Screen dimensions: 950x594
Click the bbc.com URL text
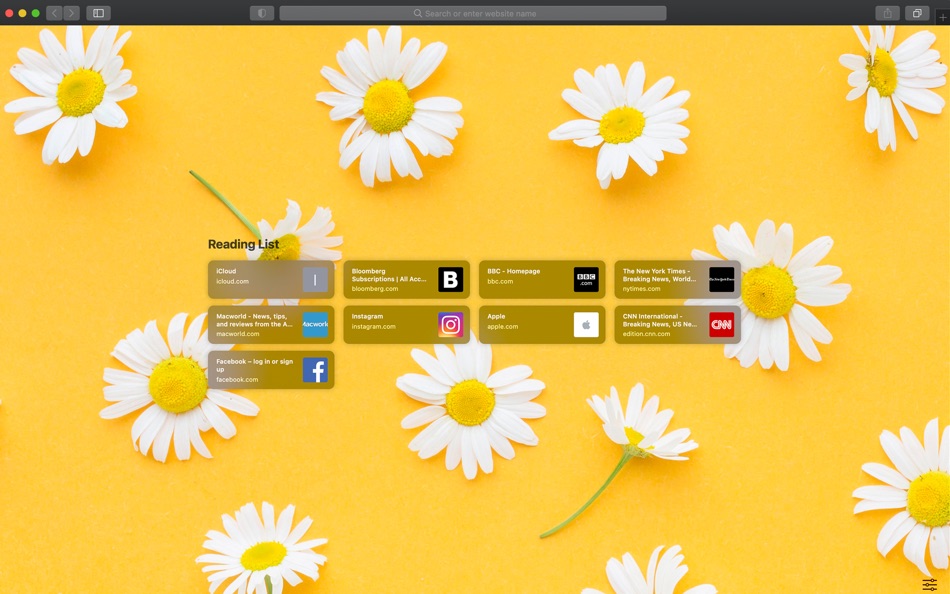(500, 281)
